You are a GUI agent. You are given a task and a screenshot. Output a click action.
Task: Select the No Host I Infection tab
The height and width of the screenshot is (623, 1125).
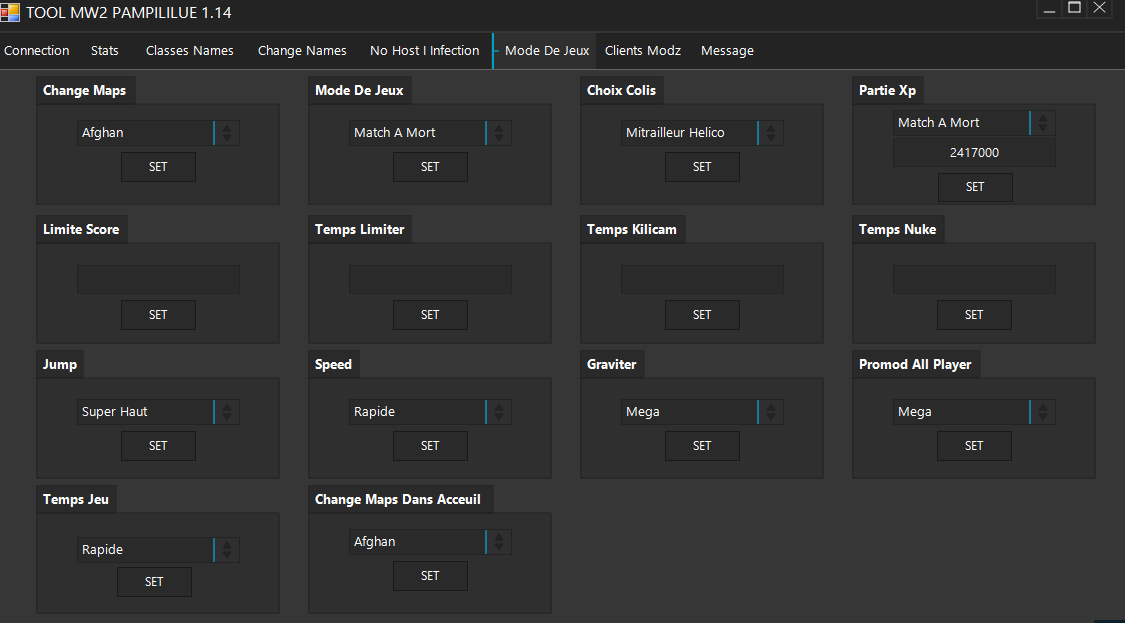[x=425, y=50]
